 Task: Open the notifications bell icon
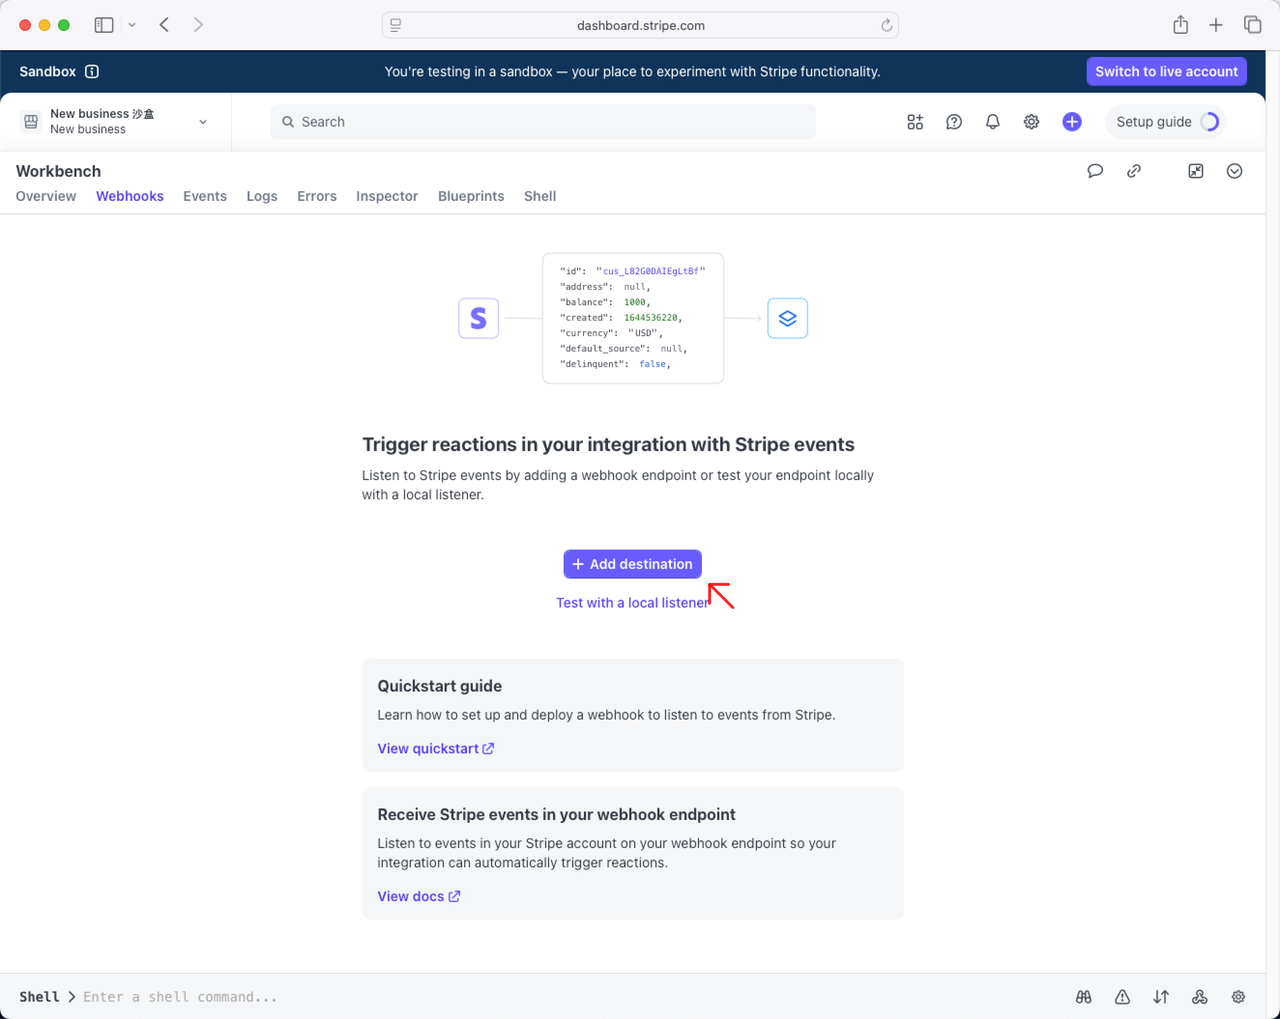(992, 122)
